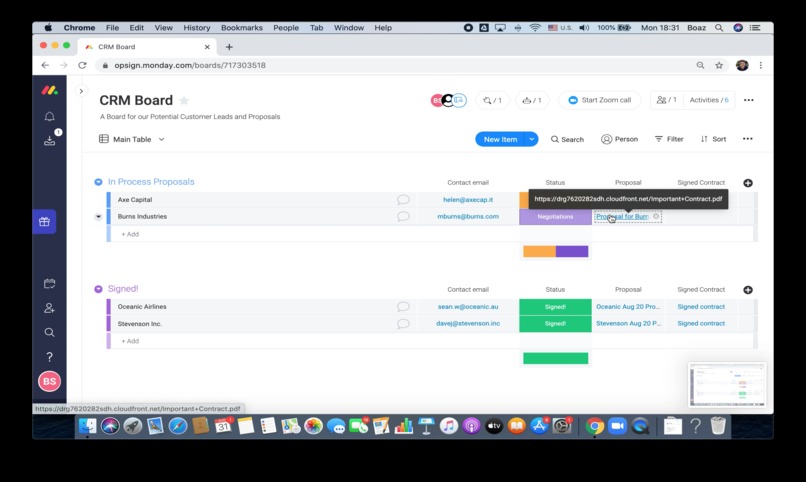Click the board members avatars
The width and height of the screenshot is (806, 482).
pyautogui.click(x=448, y=100)
